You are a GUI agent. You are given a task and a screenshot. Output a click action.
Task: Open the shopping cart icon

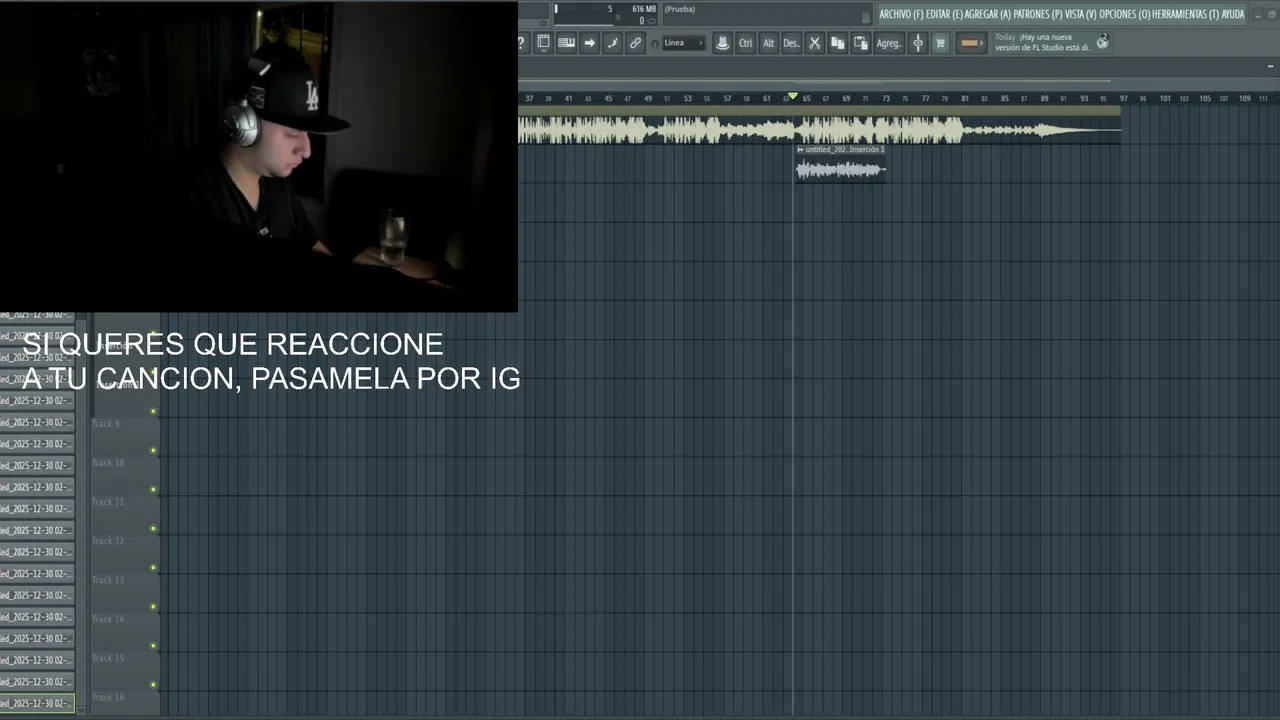940,43
